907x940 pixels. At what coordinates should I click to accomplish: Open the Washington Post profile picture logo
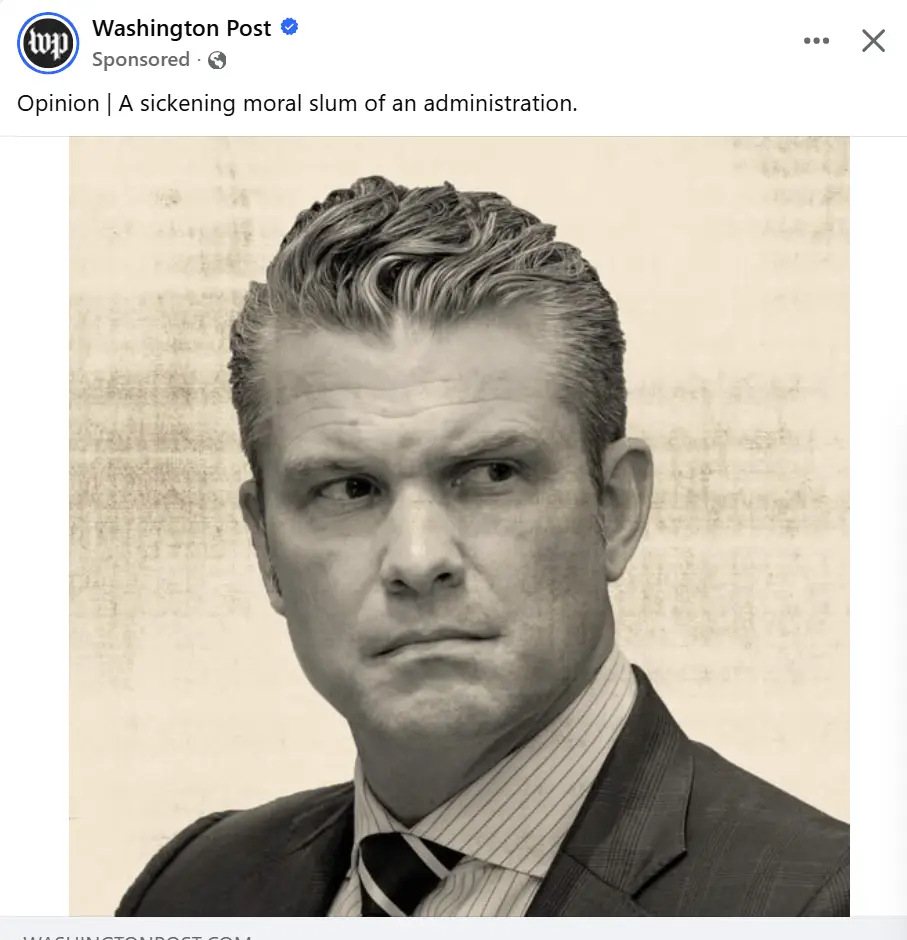pyautogui.click(x=48, y=43)
